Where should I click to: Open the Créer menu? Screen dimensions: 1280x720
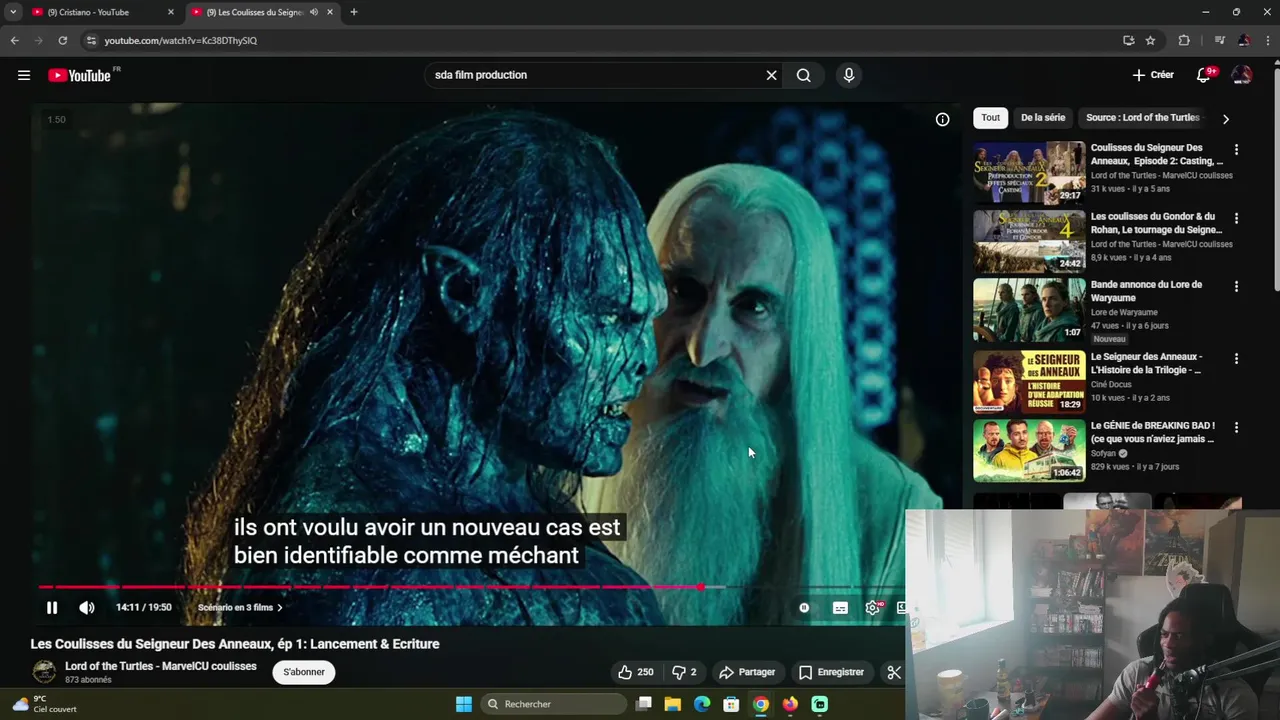click(x=1153, y=75)
